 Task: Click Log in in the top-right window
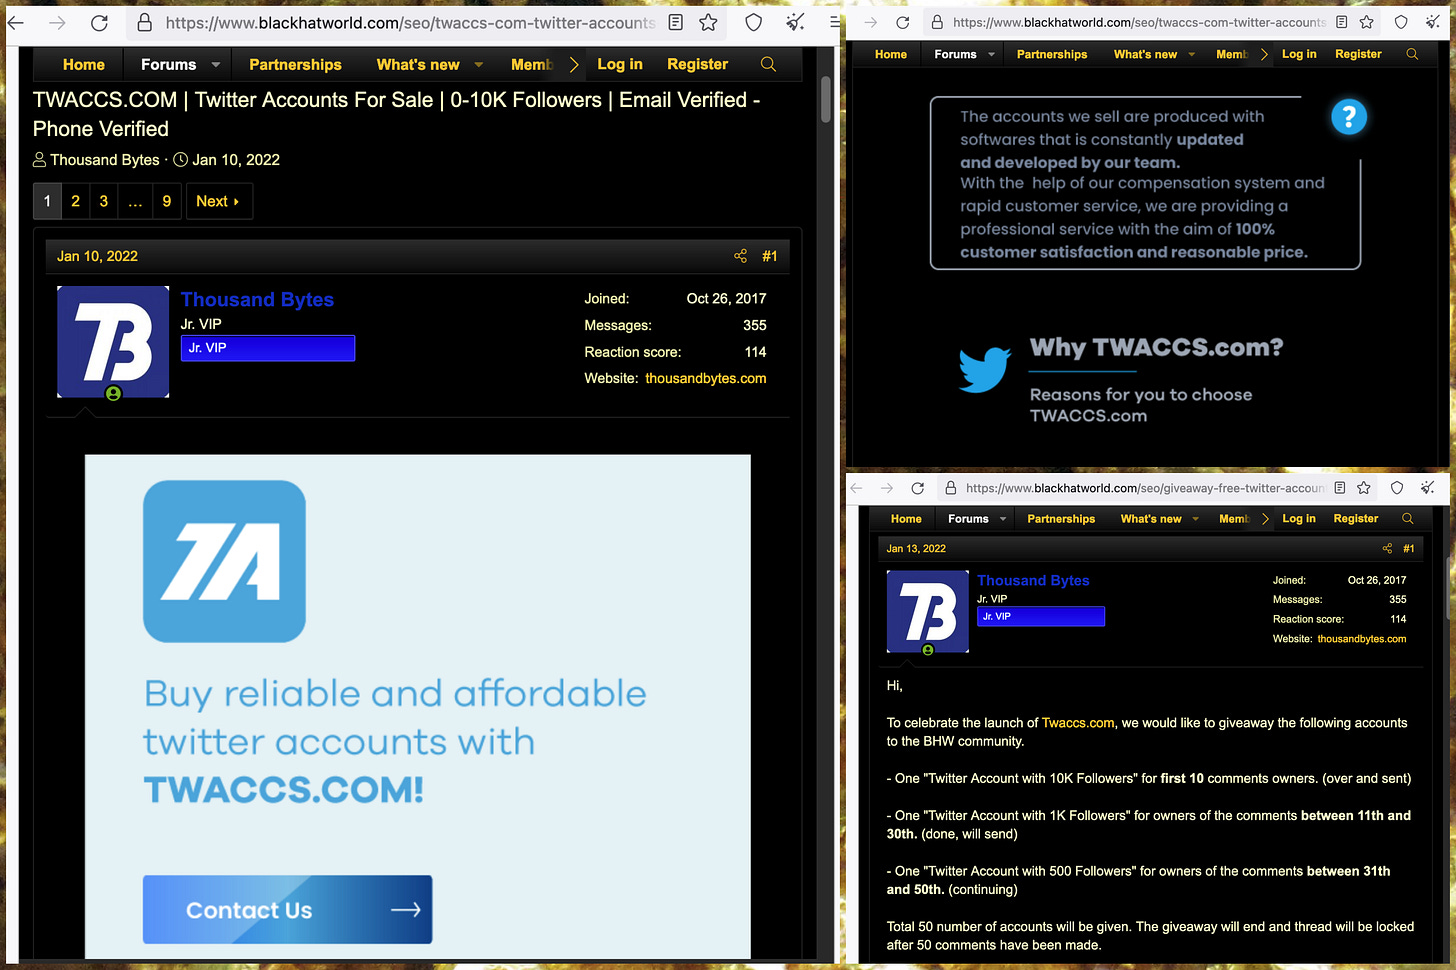coord(1299,54)
